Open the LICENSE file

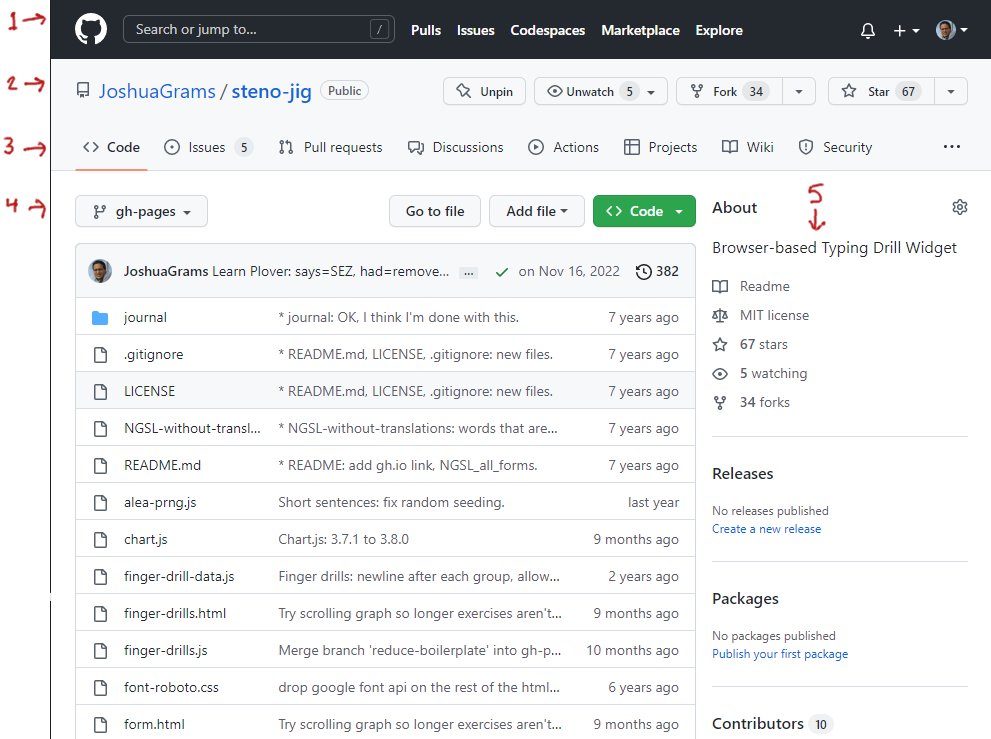click(x=150, y=391)
